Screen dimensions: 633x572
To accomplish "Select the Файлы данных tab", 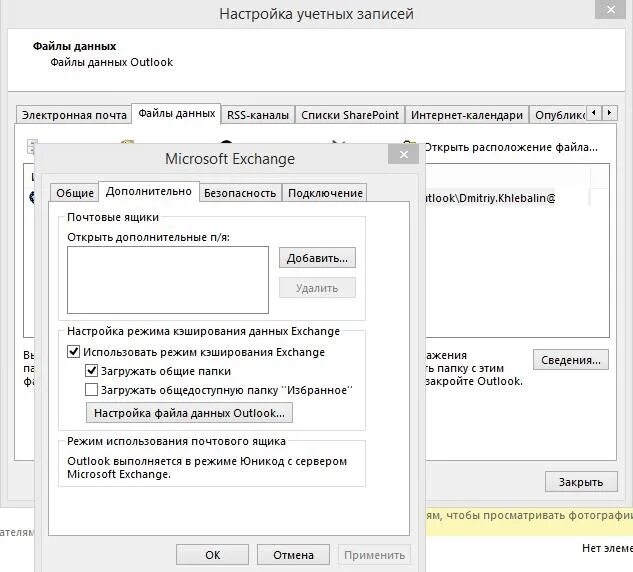I will (176, 113).
